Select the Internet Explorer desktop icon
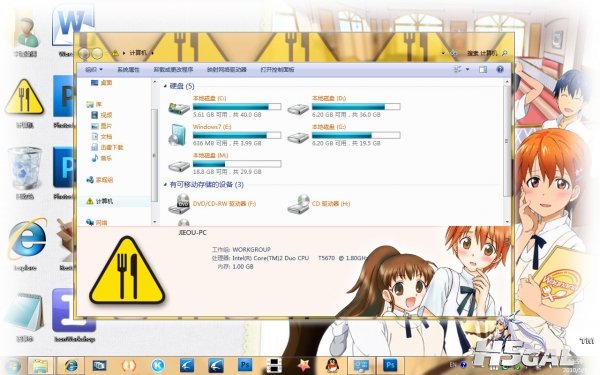The width and height of the screenshot is (600, 375). pyautogui.click(x=27, y=239)
